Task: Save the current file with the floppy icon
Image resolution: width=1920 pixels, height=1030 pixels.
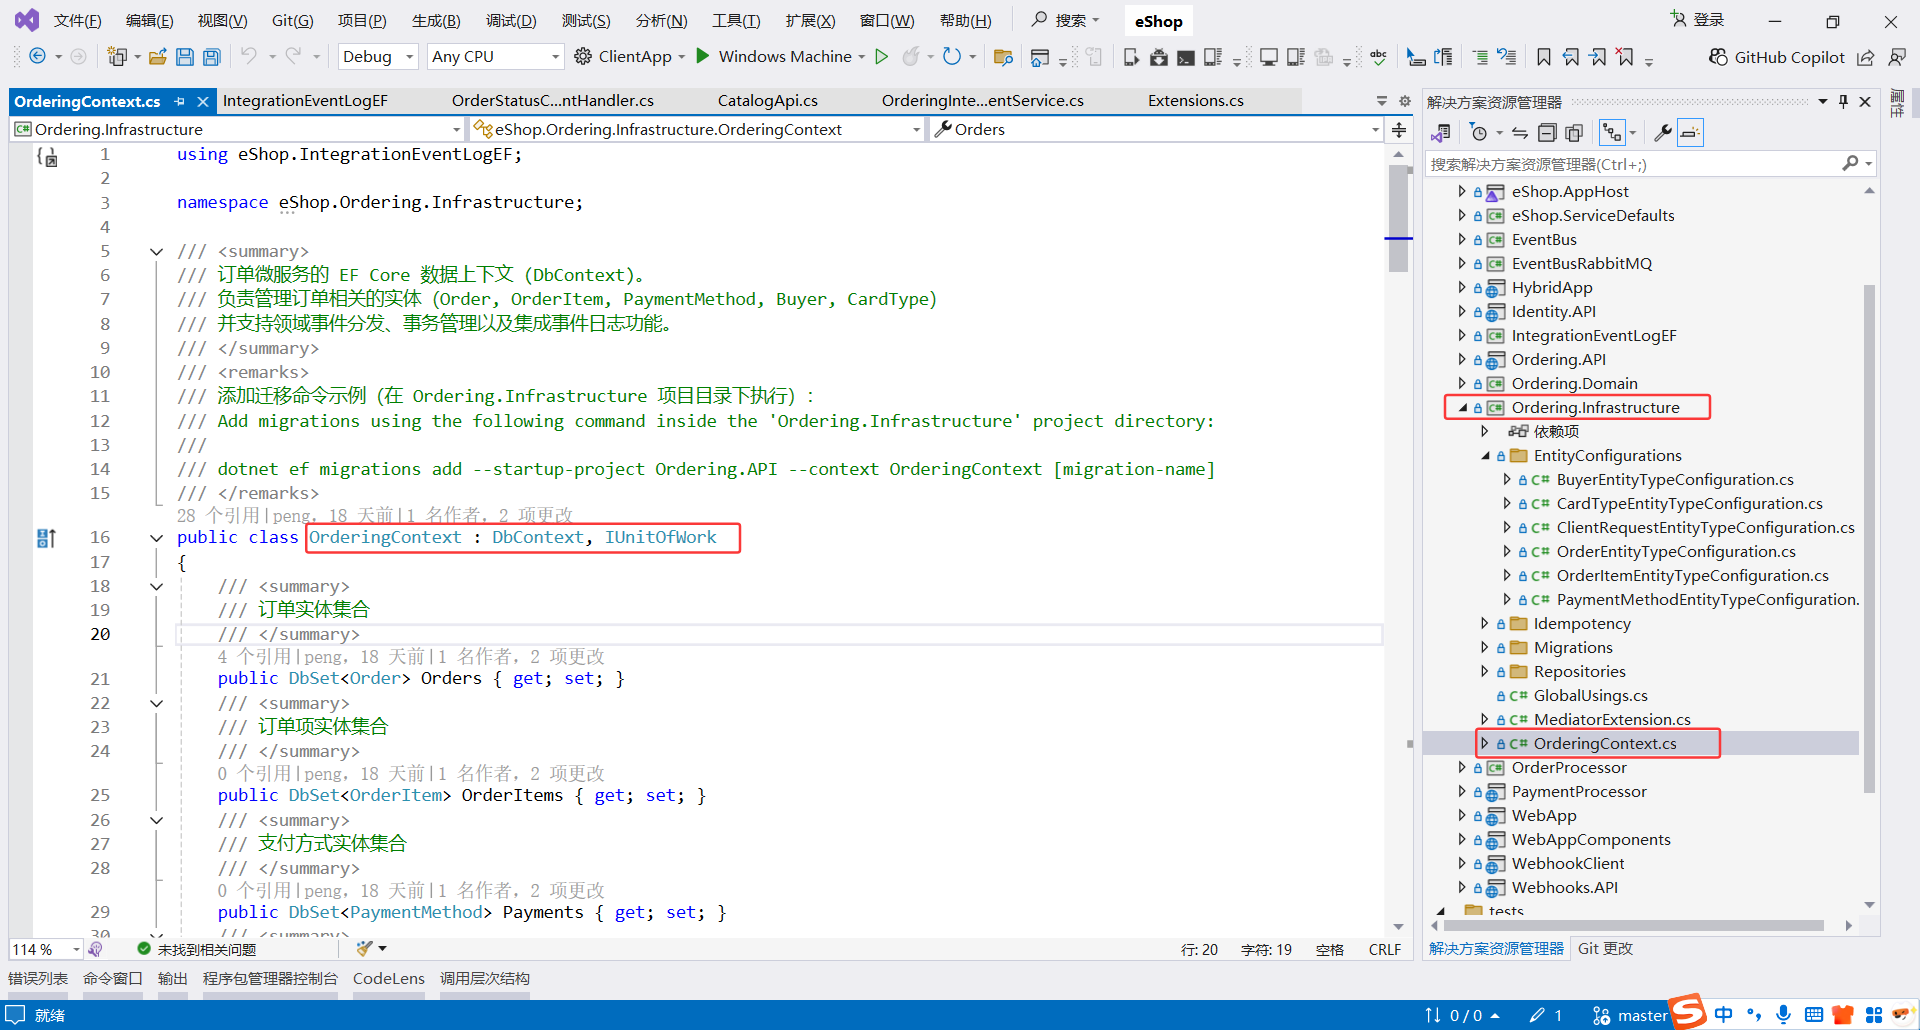Action: 185,57
